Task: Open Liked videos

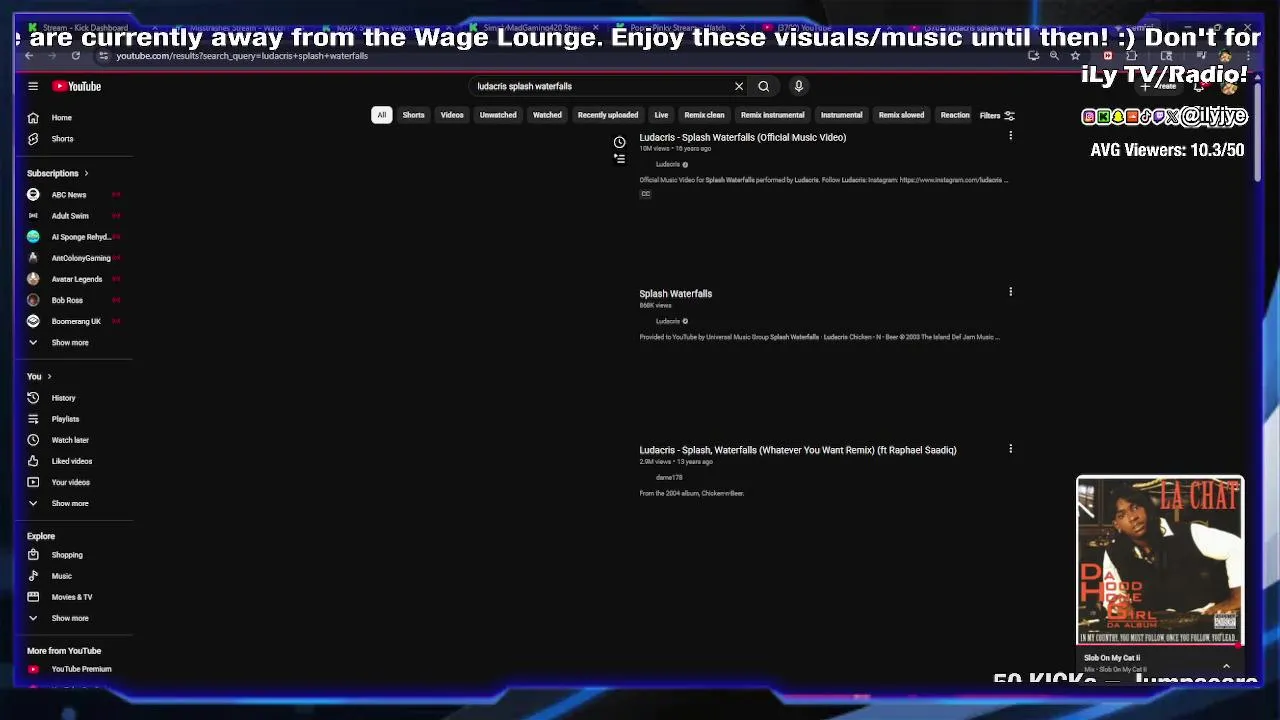Action: tap(70, 461)
